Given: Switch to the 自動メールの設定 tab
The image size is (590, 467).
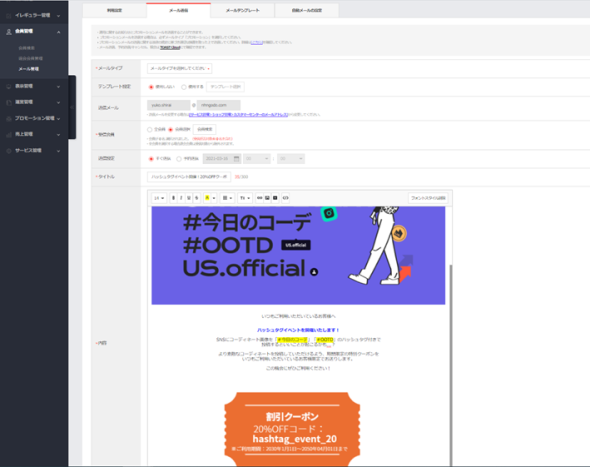Looking at the screenshot, I should click(x=307, y=10).
